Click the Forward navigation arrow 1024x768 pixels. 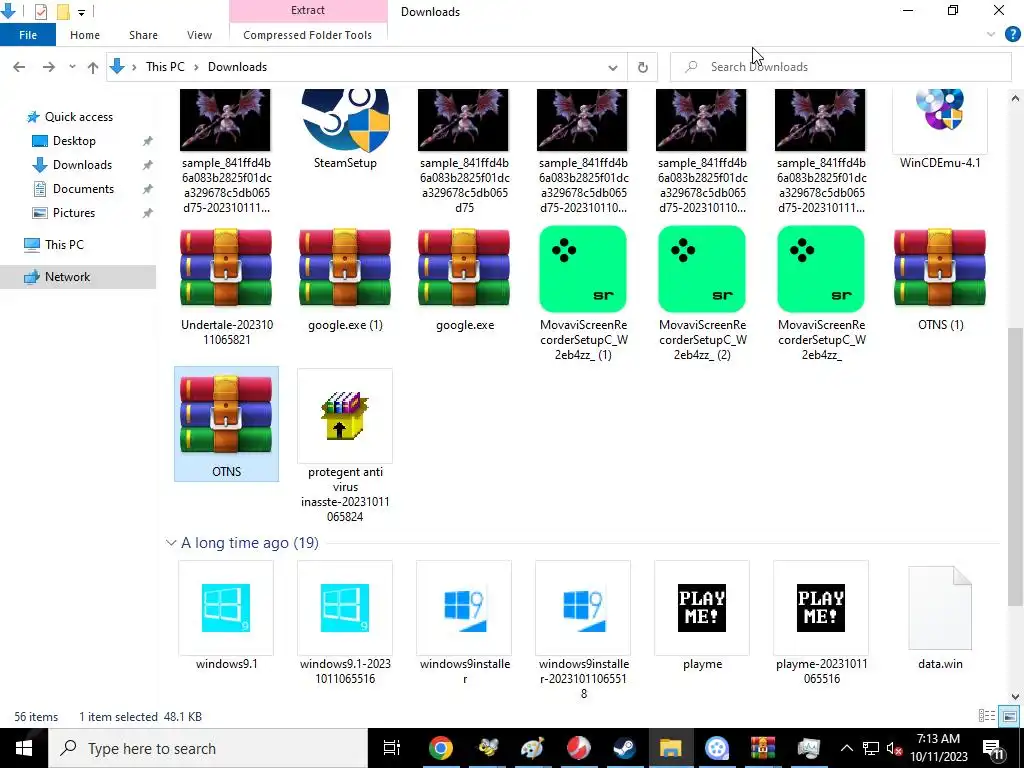click(48, 67)
